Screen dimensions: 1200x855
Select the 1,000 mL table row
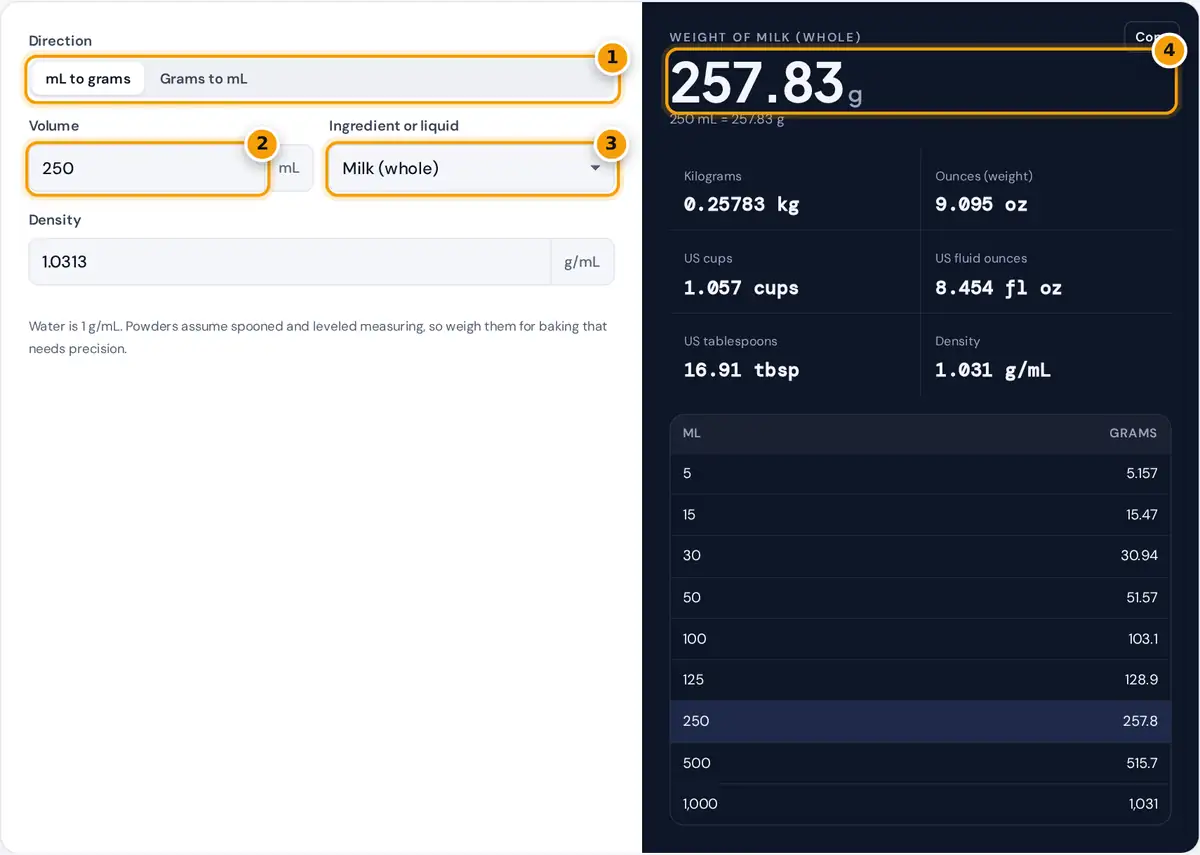tap(920, 804)
